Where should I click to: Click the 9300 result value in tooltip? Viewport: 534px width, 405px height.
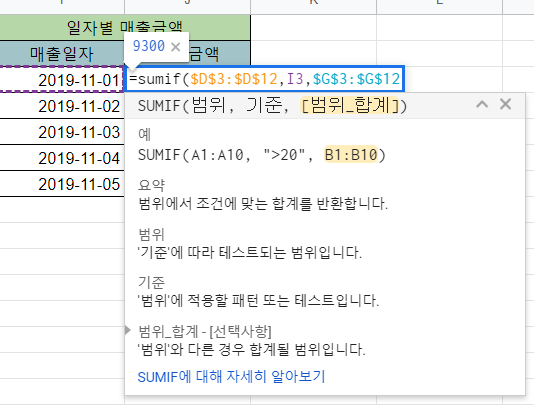[x=149, y=46]
